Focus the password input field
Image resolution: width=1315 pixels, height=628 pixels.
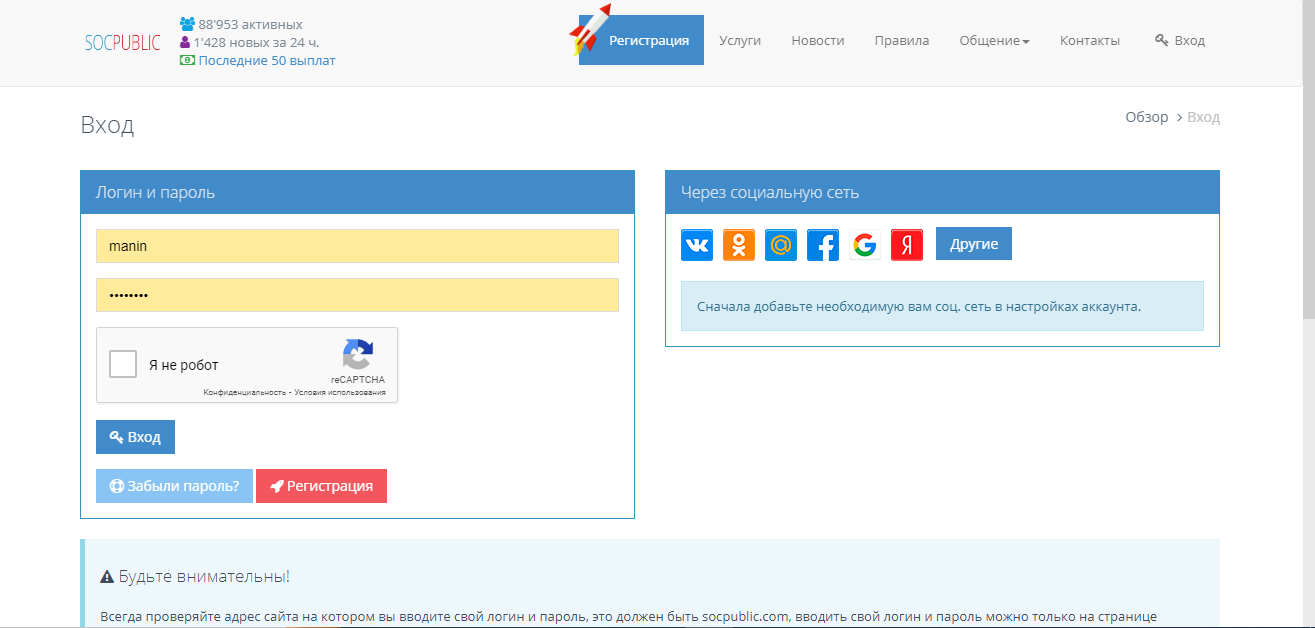point(357,295)
